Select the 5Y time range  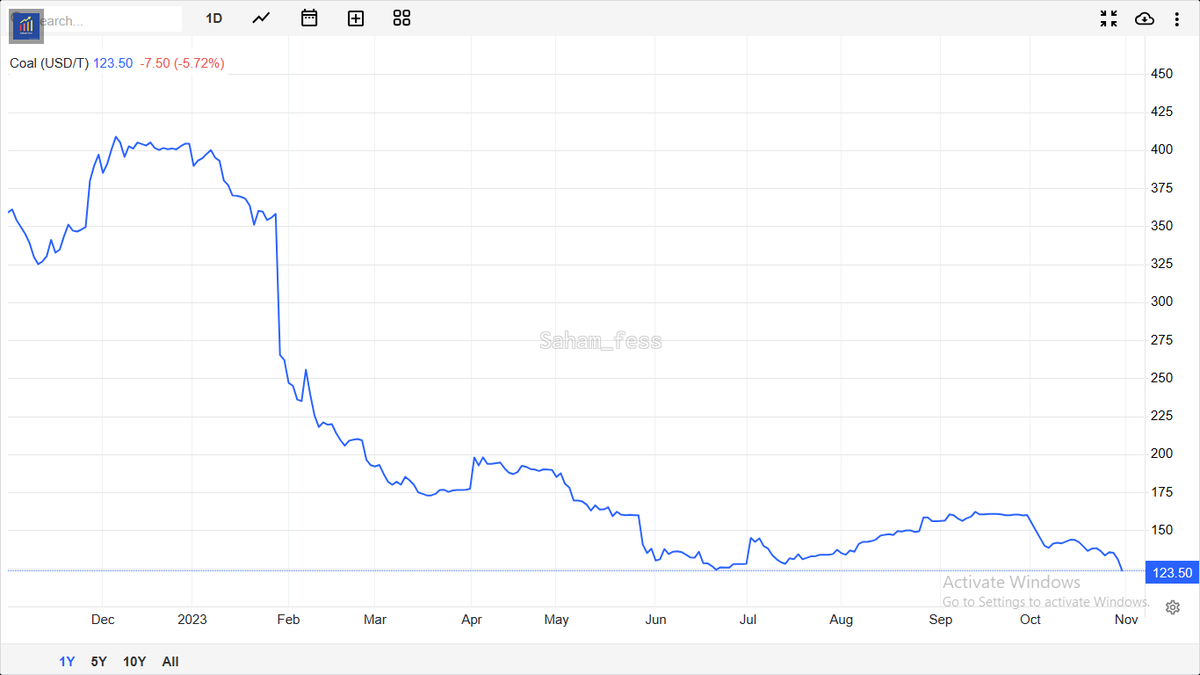coord(98,661)
